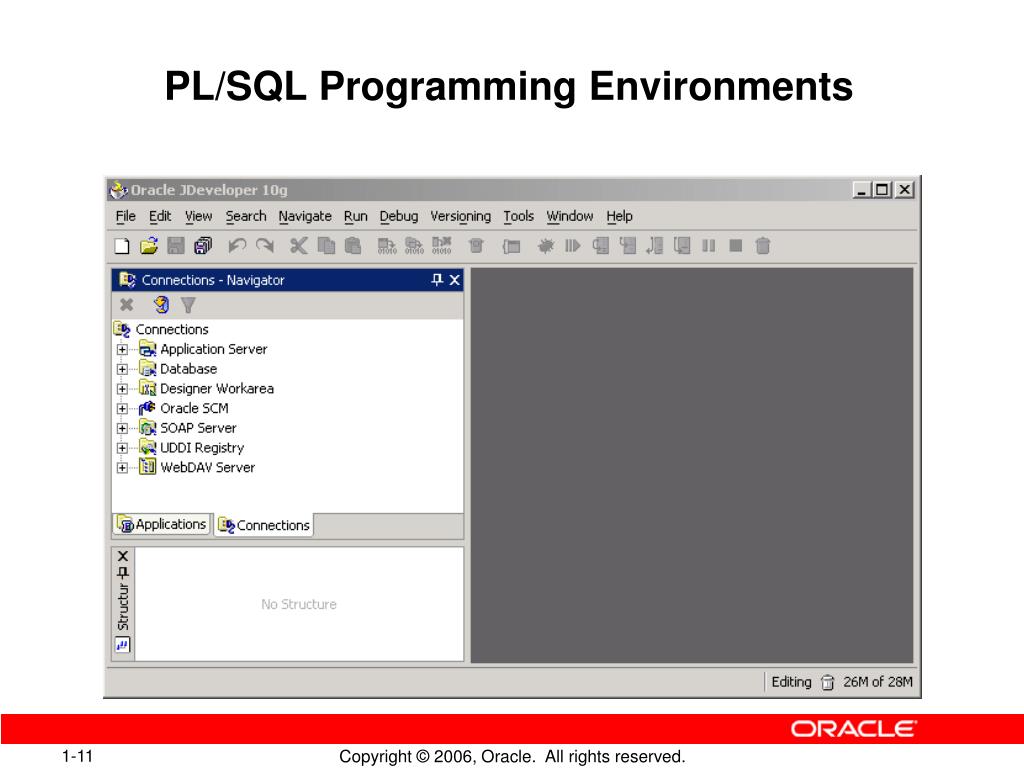Expand the WebDAV Server node
Viewport: 1024px width, 768px height.
tap(122, 468)
